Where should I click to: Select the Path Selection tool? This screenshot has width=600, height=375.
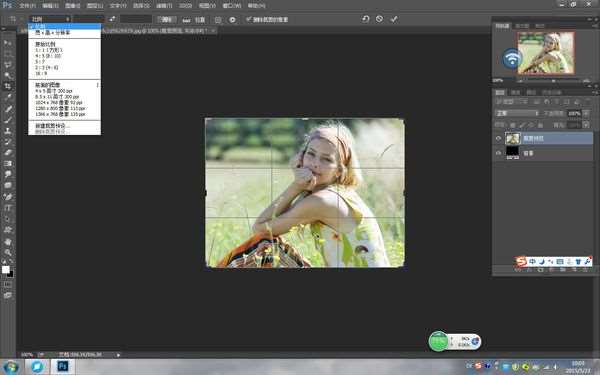coord(8,219)
